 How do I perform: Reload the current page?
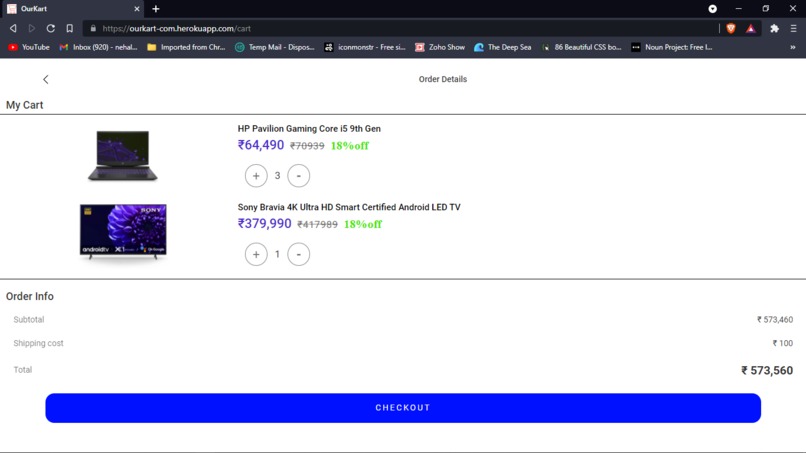point(50,28)
